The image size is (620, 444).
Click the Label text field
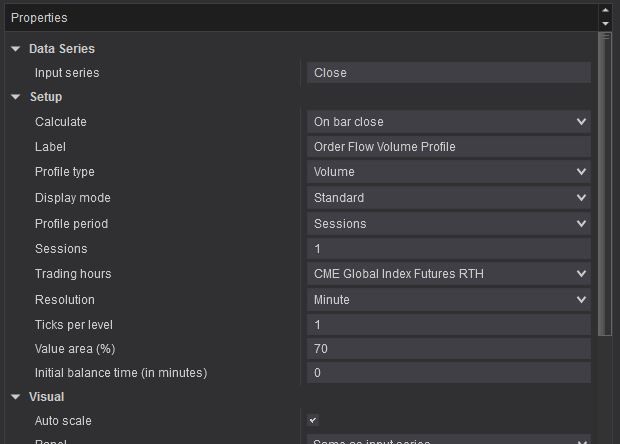coord(448,147)
